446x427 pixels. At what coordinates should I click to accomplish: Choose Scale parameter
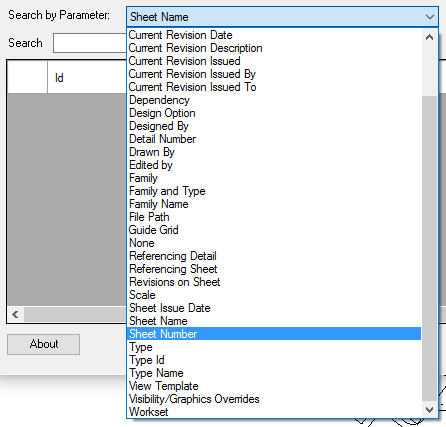click(274, 295)
